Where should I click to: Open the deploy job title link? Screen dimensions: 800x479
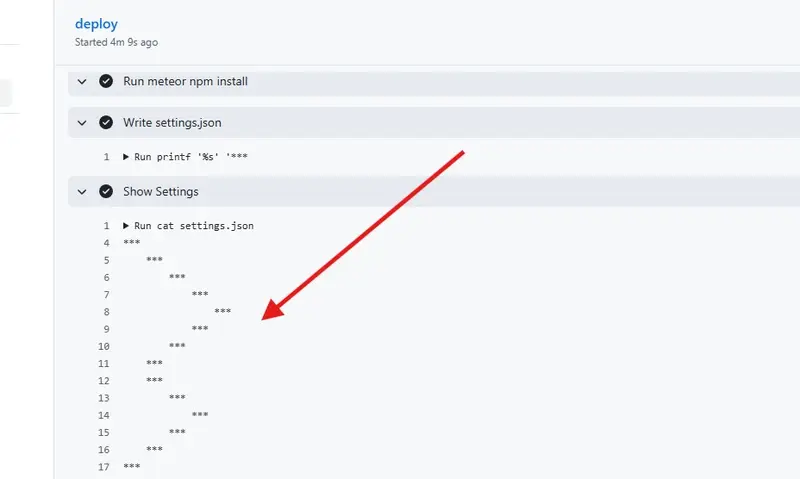pyautogui.click(x=96, y=24)
